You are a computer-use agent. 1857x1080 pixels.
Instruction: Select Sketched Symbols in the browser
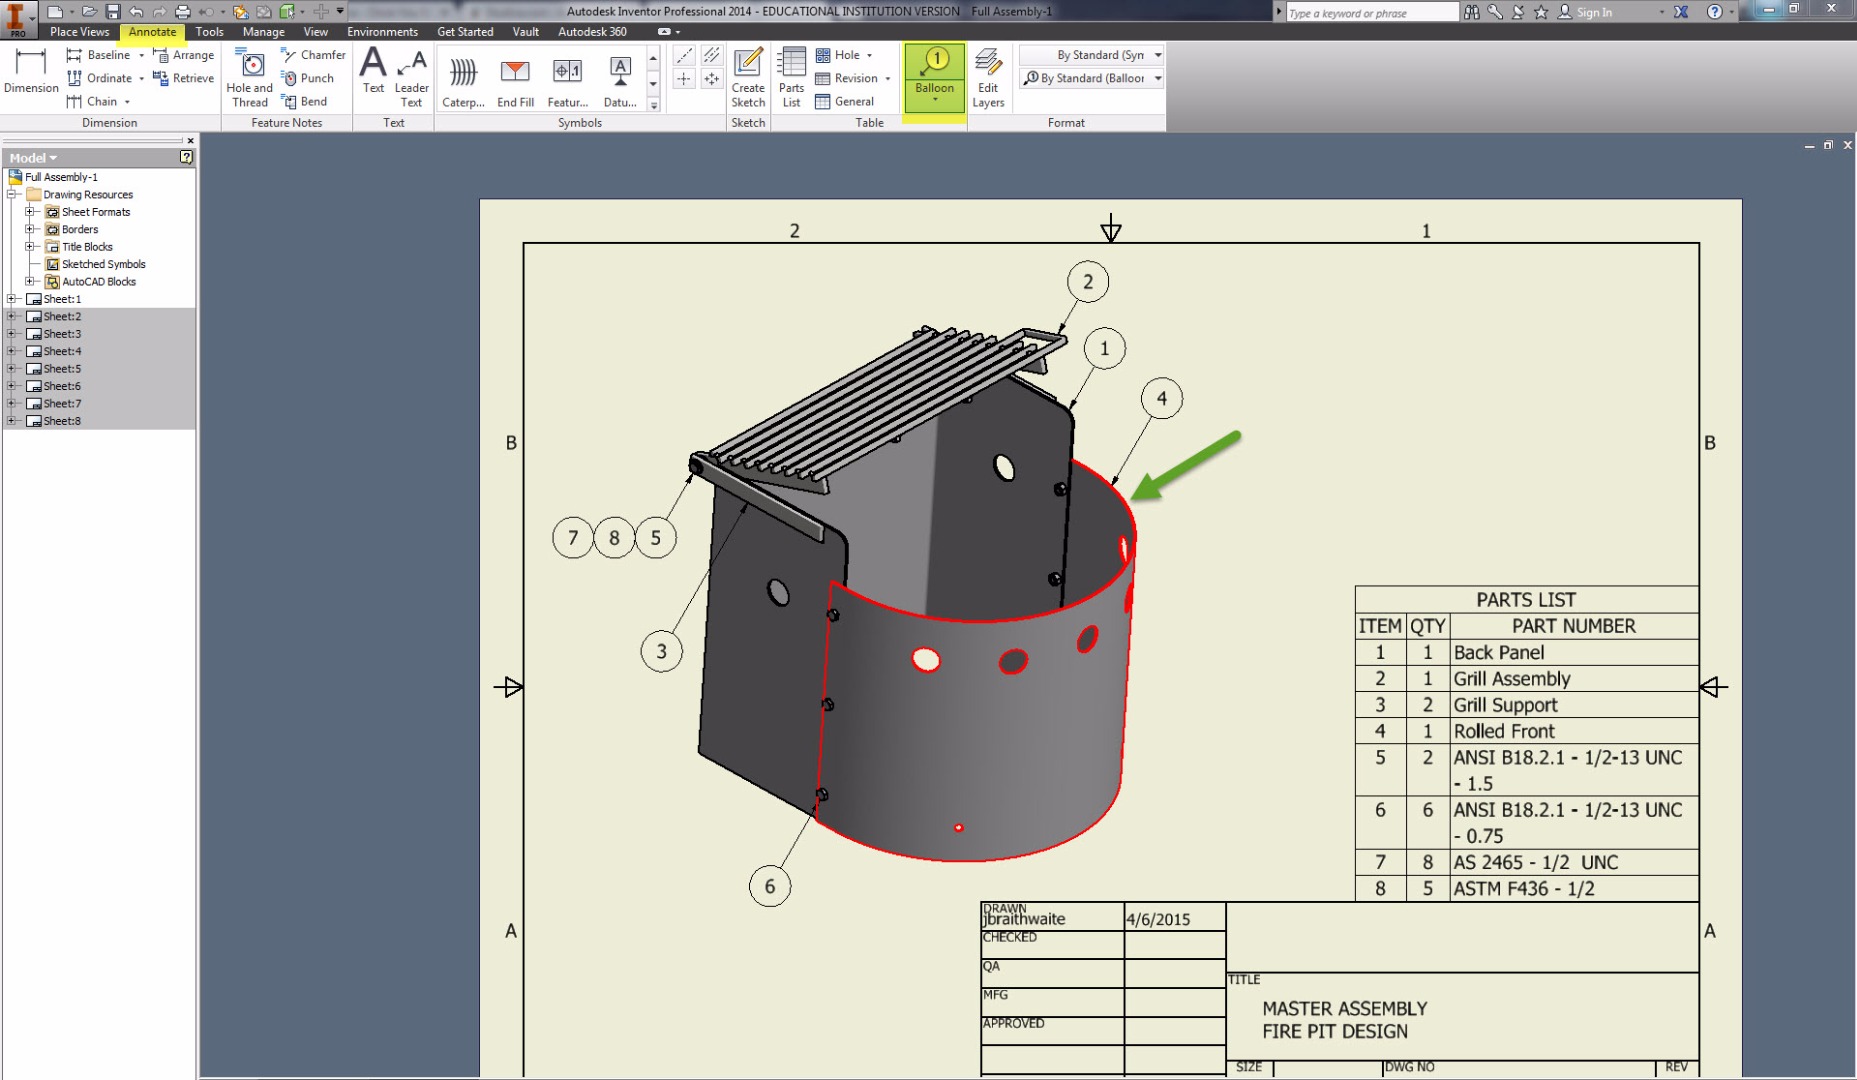(x=103, y=264)
